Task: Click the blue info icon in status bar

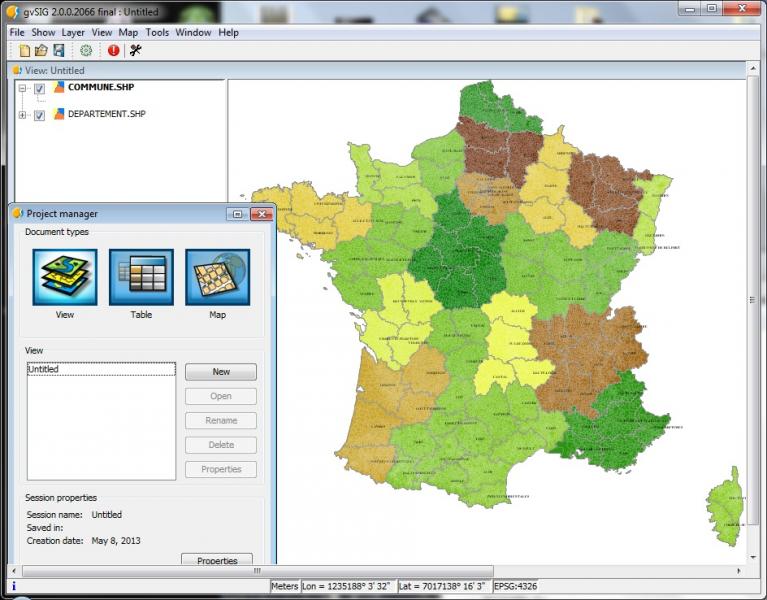Action: [x=14, y=585]
